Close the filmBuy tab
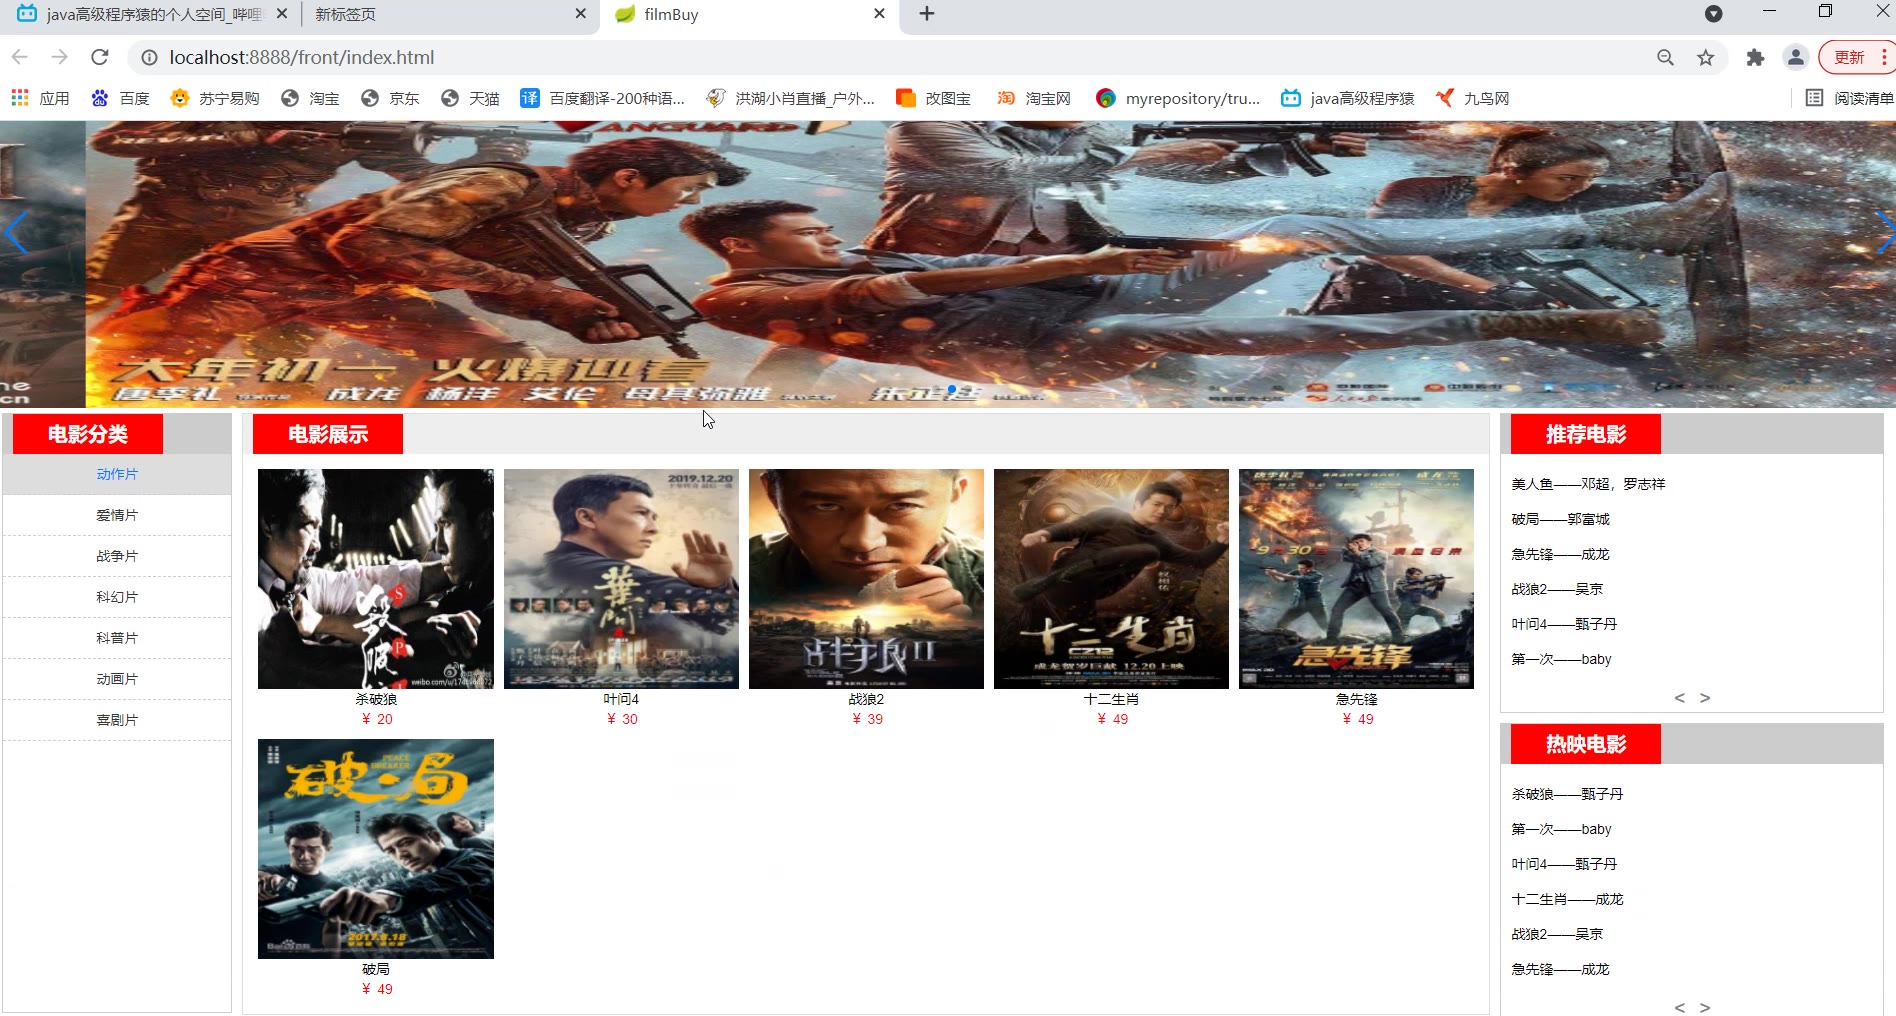1896x1016 pixels. tap(879, 14)
